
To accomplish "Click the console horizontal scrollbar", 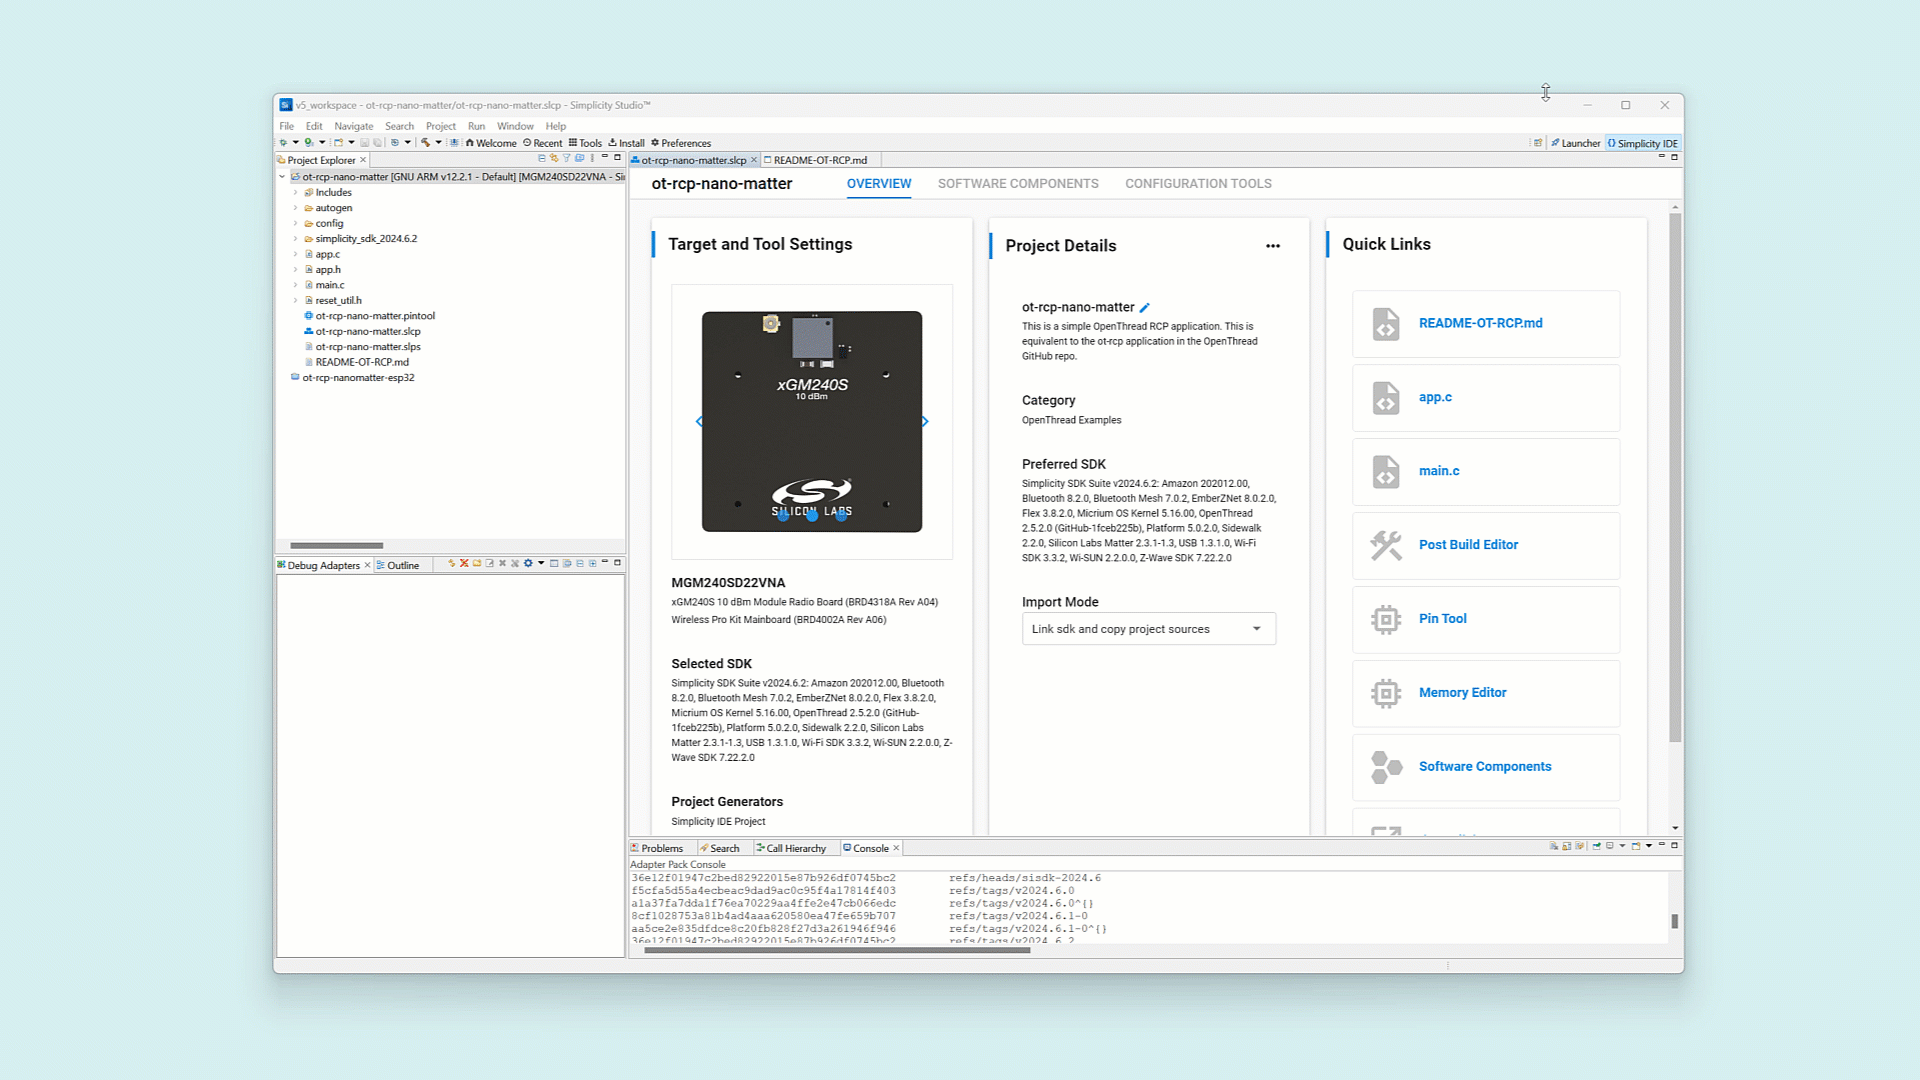I will tap(837, 950).
